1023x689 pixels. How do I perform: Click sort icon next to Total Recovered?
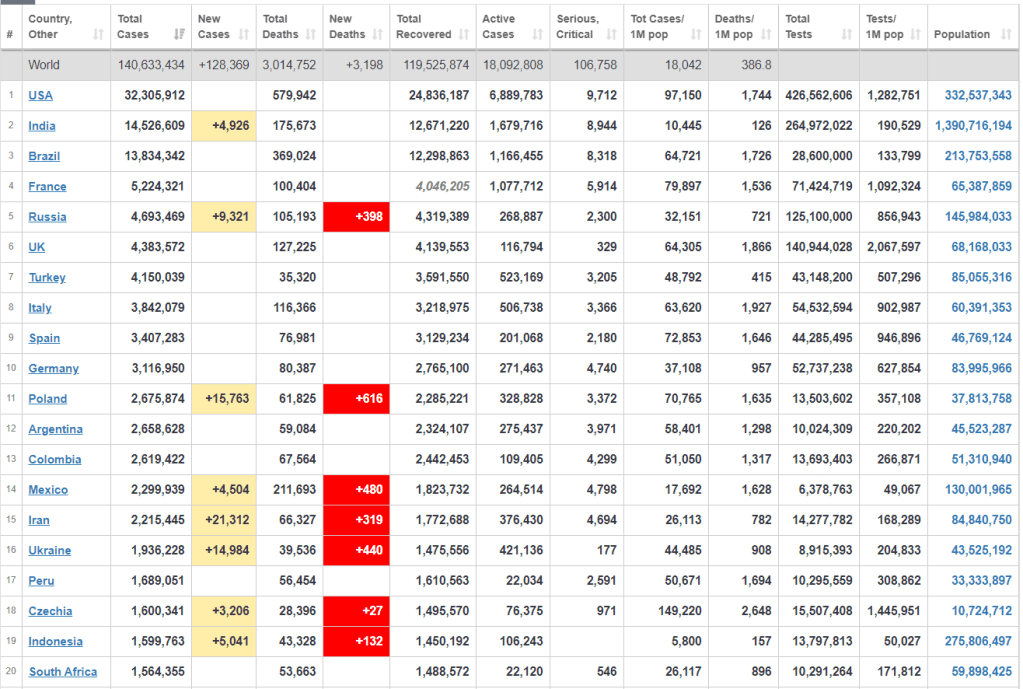466,35
